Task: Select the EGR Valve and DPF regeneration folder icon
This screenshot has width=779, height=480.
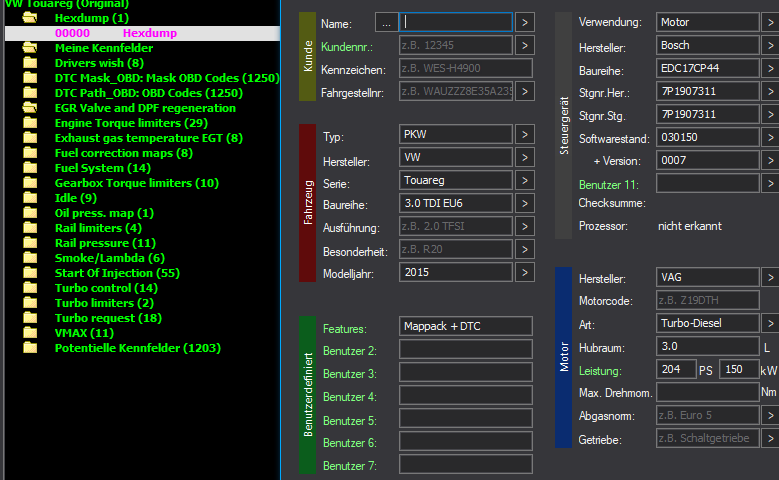Action: pos(30,108)
